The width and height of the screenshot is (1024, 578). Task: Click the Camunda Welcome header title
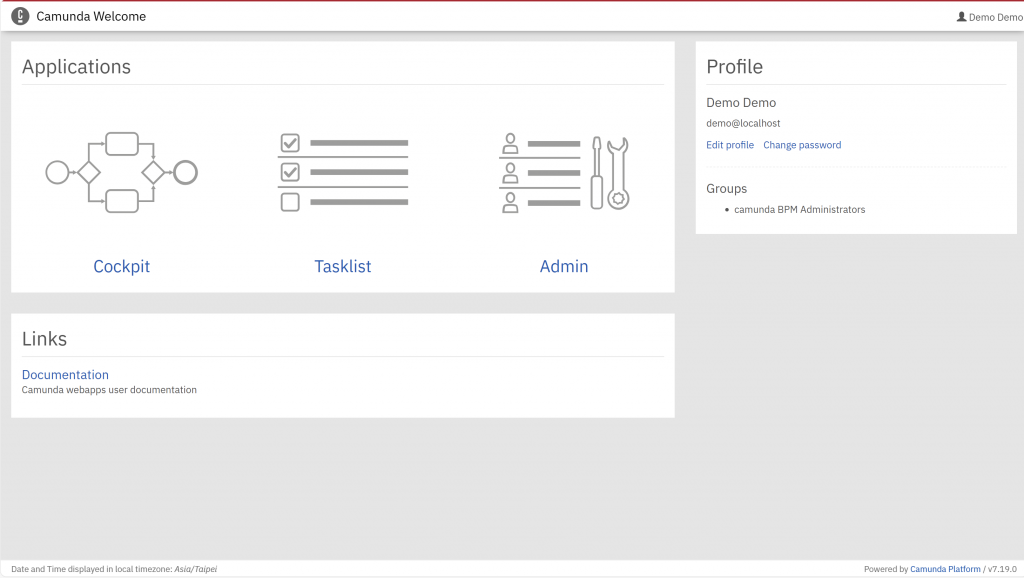91,16
